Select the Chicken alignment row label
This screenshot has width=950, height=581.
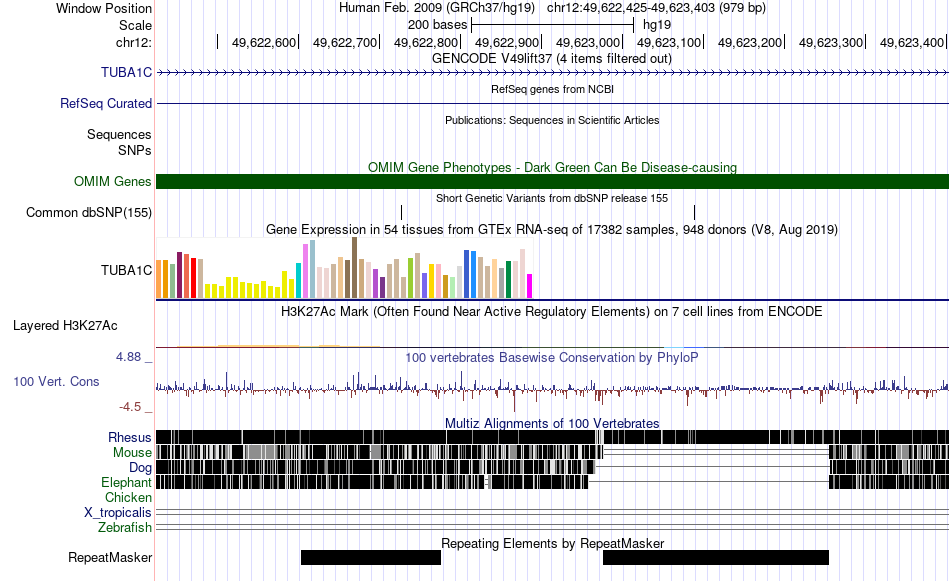point(128,497)
